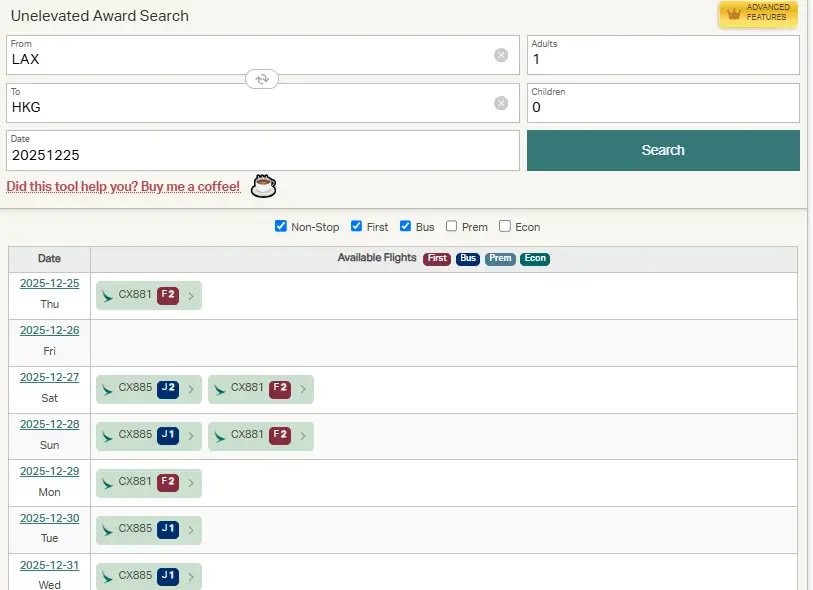Open the 2025-12-25 date link
Screen dimensions: 813x590
[50, 284]
